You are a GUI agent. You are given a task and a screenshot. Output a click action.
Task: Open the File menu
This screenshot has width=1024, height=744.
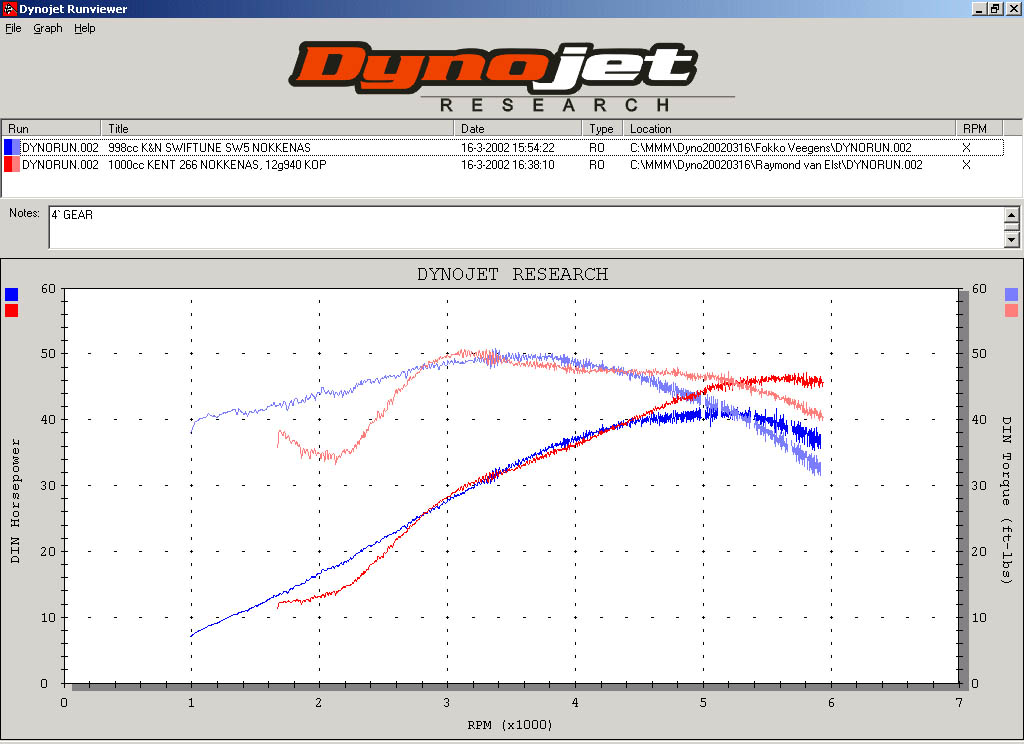tap(13, 28)
